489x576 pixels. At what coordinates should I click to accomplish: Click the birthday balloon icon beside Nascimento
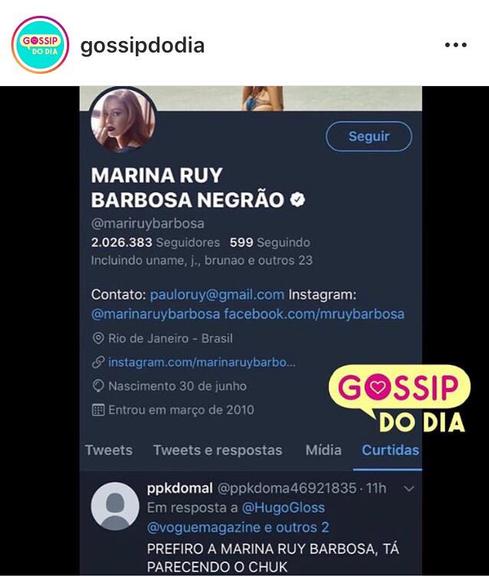point(98,386)
